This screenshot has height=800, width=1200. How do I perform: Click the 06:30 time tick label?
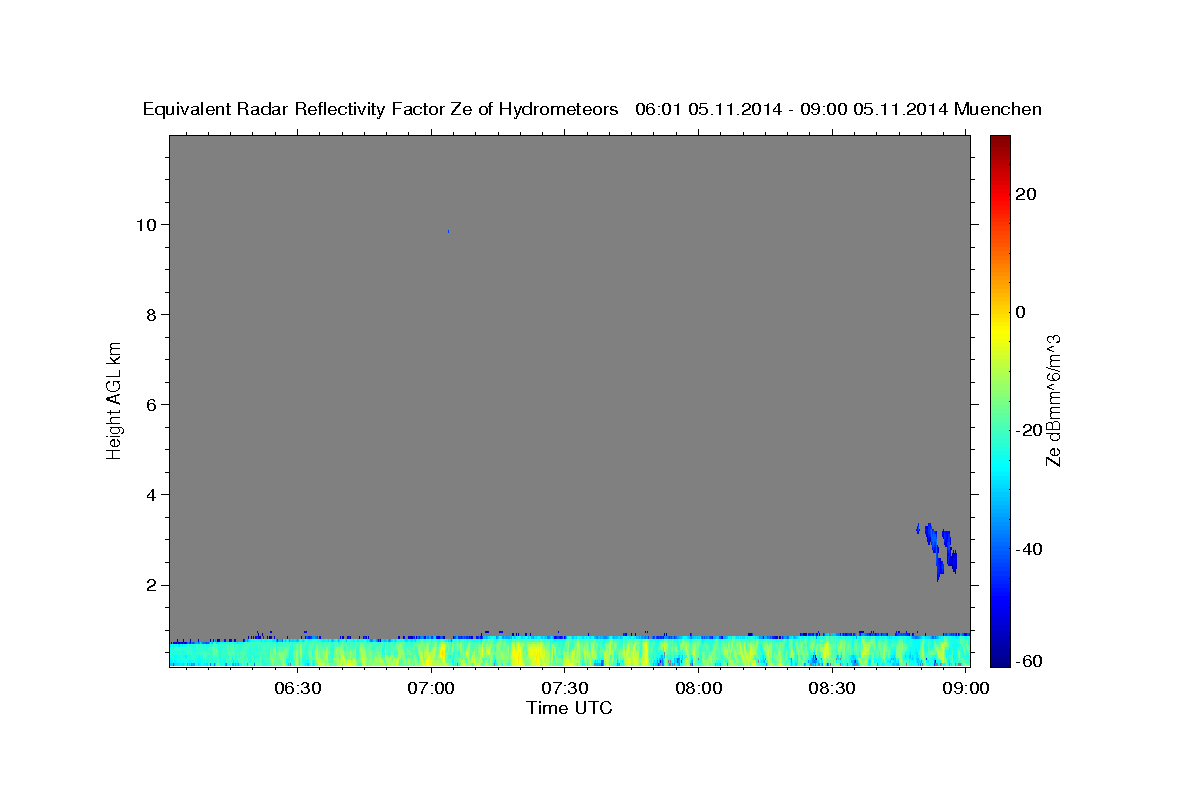coord(297,688)
